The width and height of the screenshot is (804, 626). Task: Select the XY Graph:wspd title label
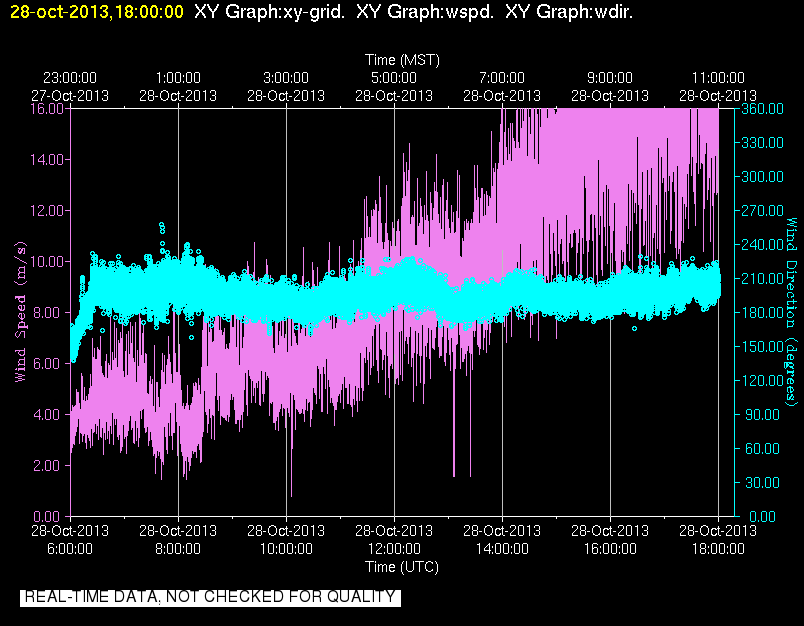click(425, 12)
